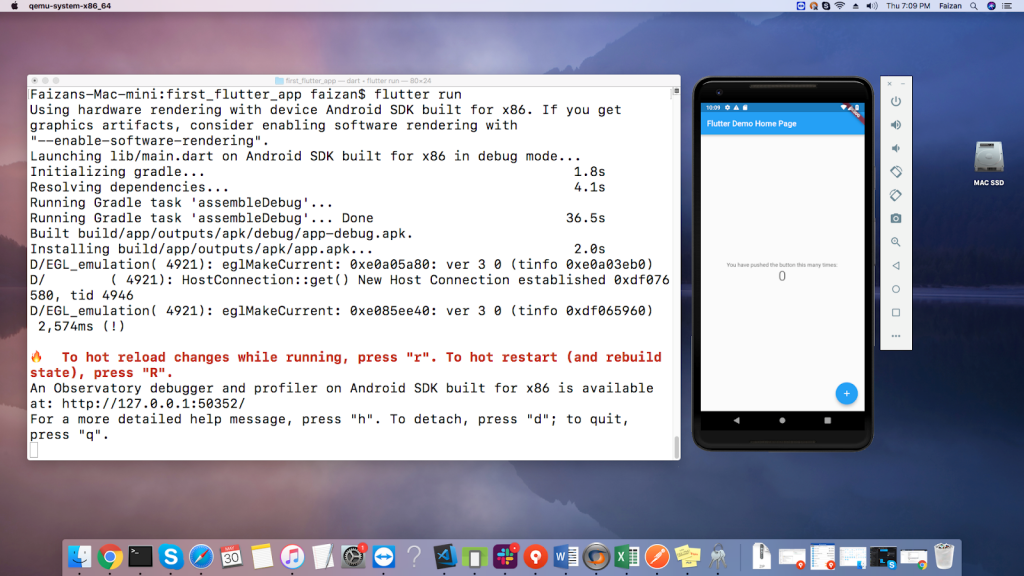Activate the emulator zoom tool
The width and height of the screenshot is (1024, 576).
(896, 241)
